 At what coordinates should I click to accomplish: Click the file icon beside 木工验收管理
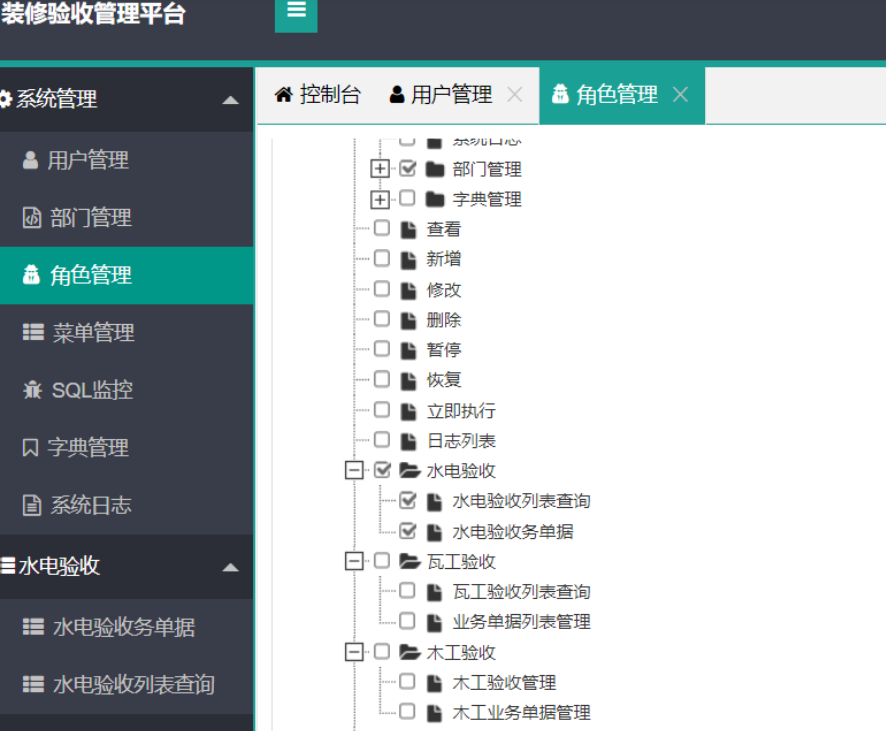point(434,683)
